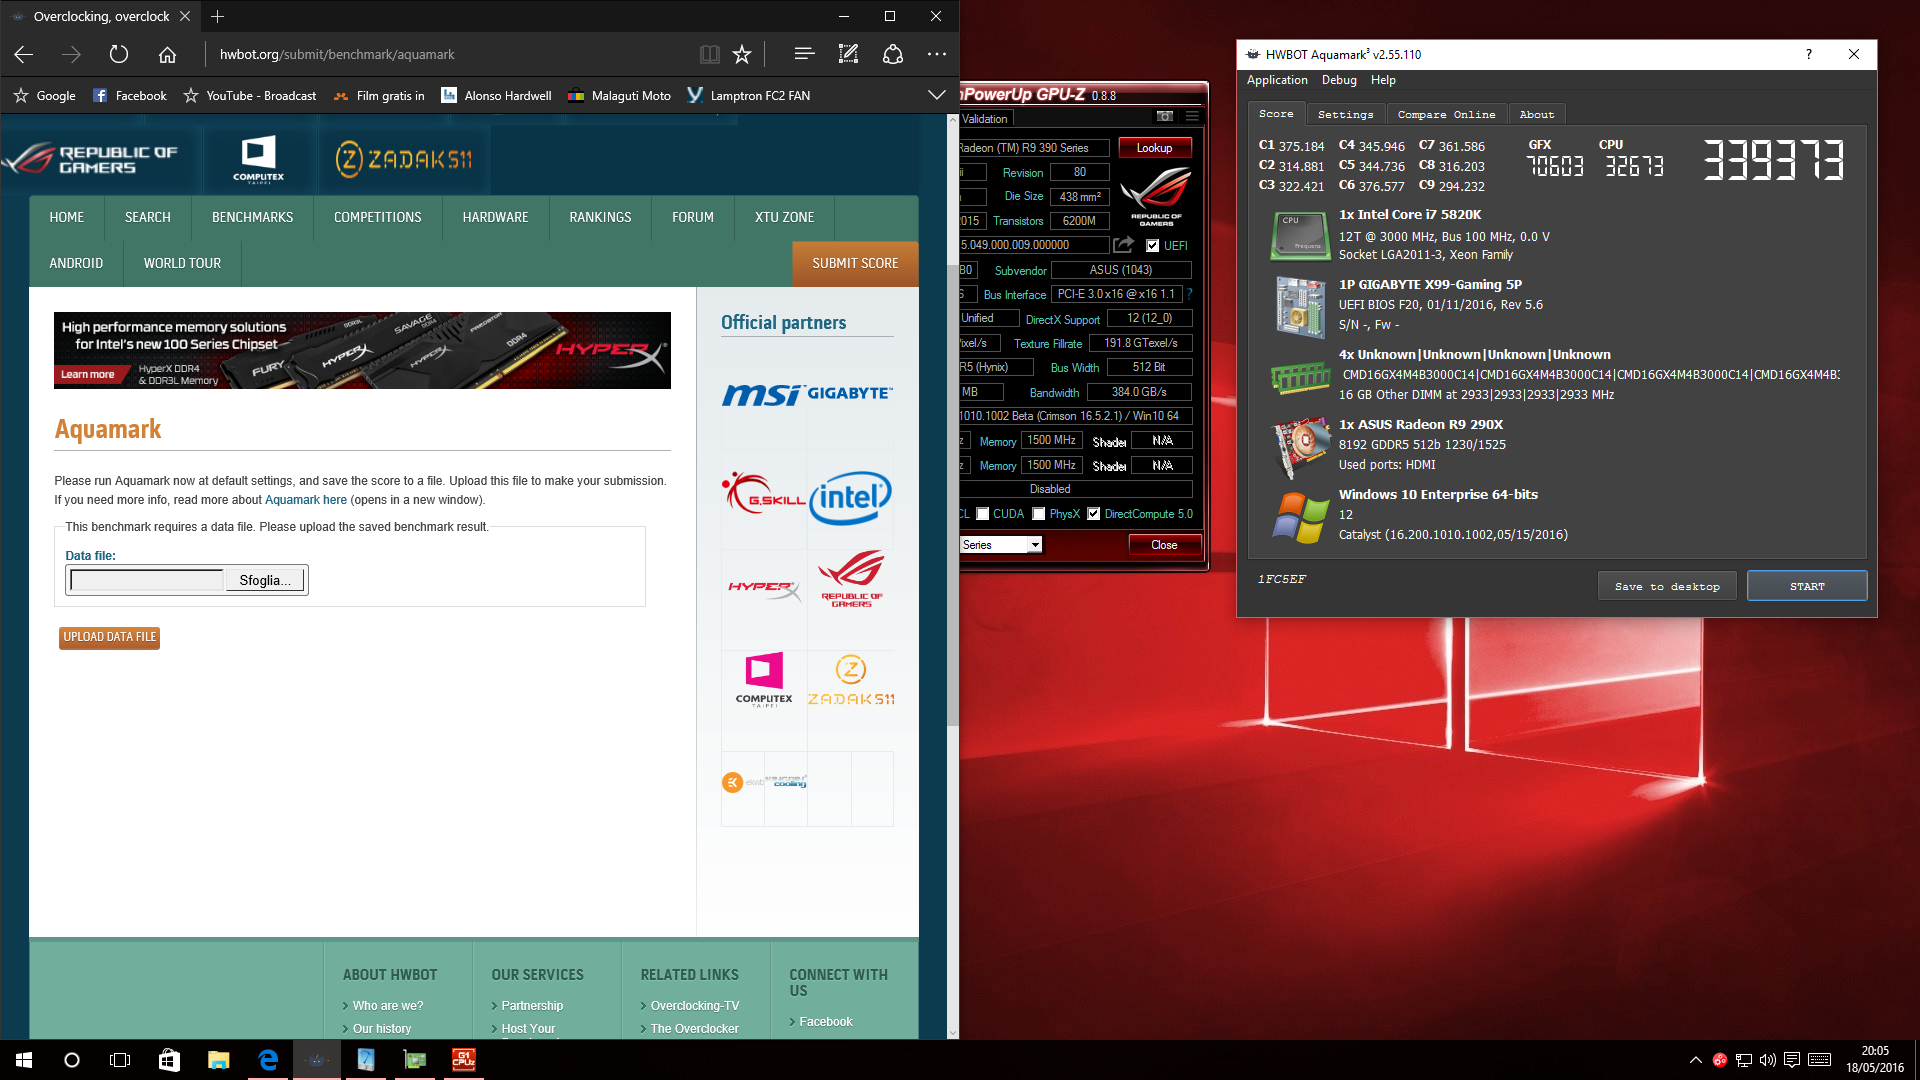Refresh the hwbot page
The width and height of the screenshot is (1920, 1080).
click(119, 54)
